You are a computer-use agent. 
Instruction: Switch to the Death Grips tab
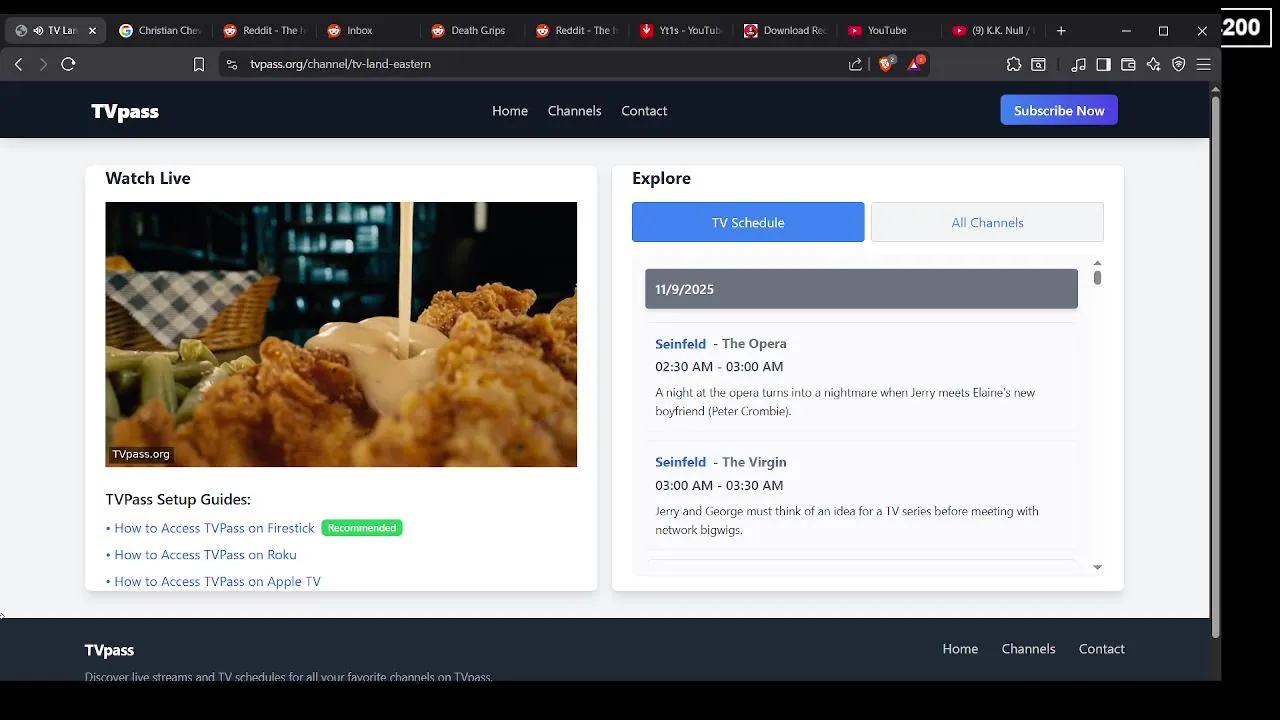point(472,31)
